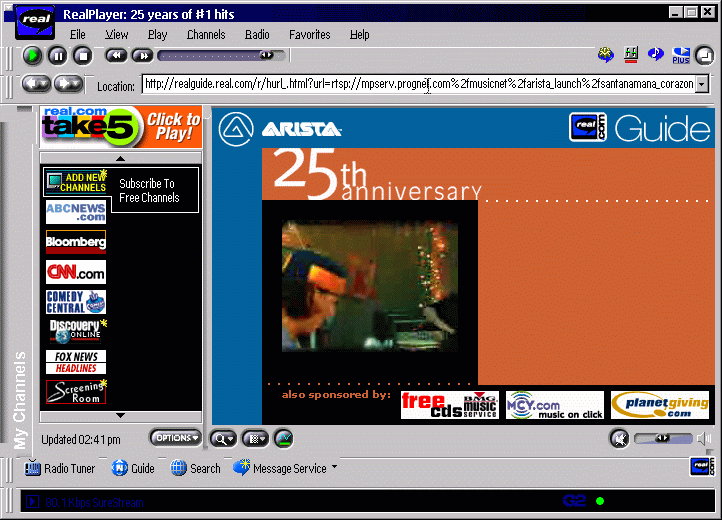Start playback with the green Play button
The image size is (722, 520).
[x=32, y=56]
